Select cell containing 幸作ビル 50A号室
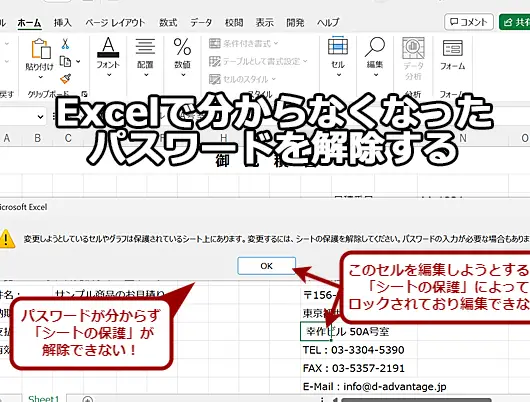530x402 pixels. pyautogui.click(x=316, y=331)
